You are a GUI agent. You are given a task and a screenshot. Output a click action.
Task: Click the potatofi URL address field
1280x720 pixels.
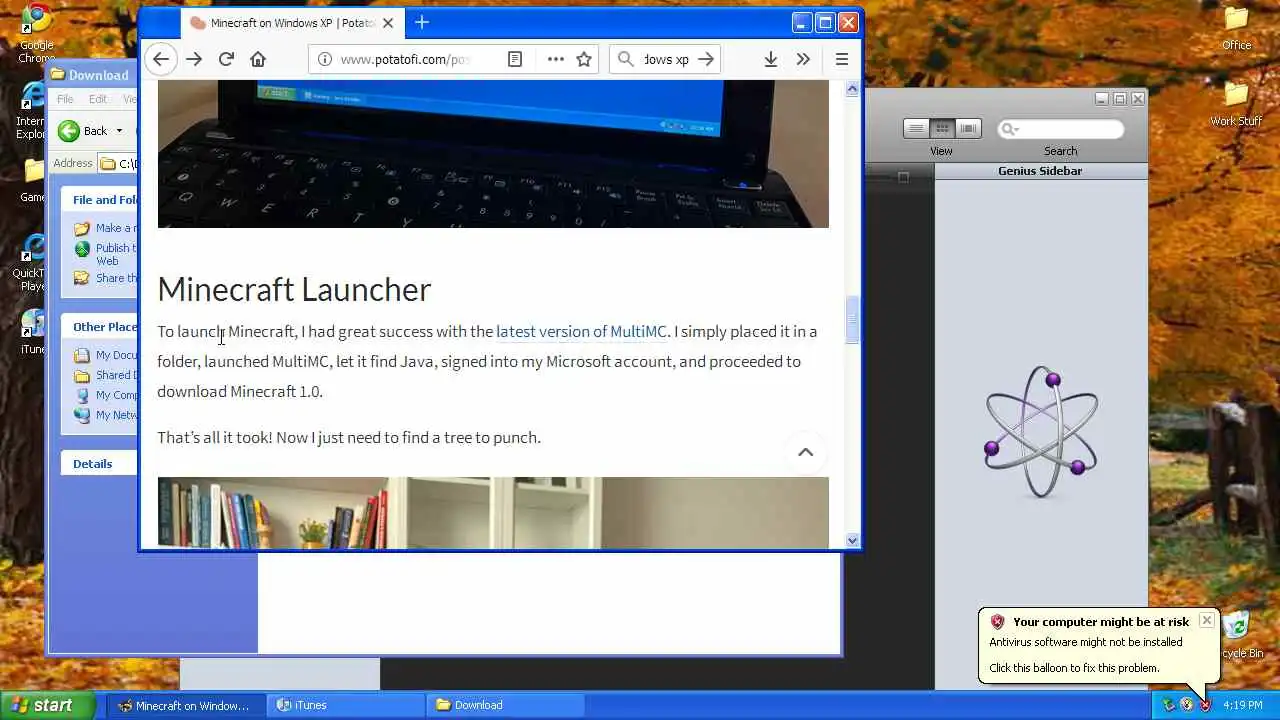tap(405, 59)
